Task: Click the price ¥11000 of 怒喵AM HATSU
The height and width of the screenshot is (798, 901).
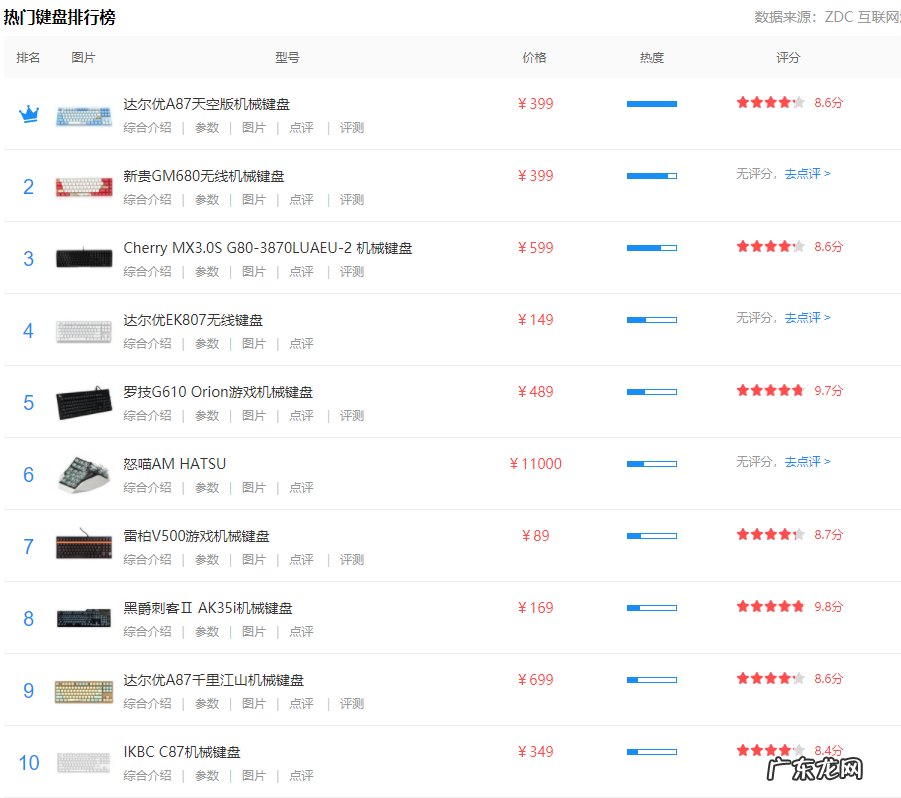Action: coord(536,463)
